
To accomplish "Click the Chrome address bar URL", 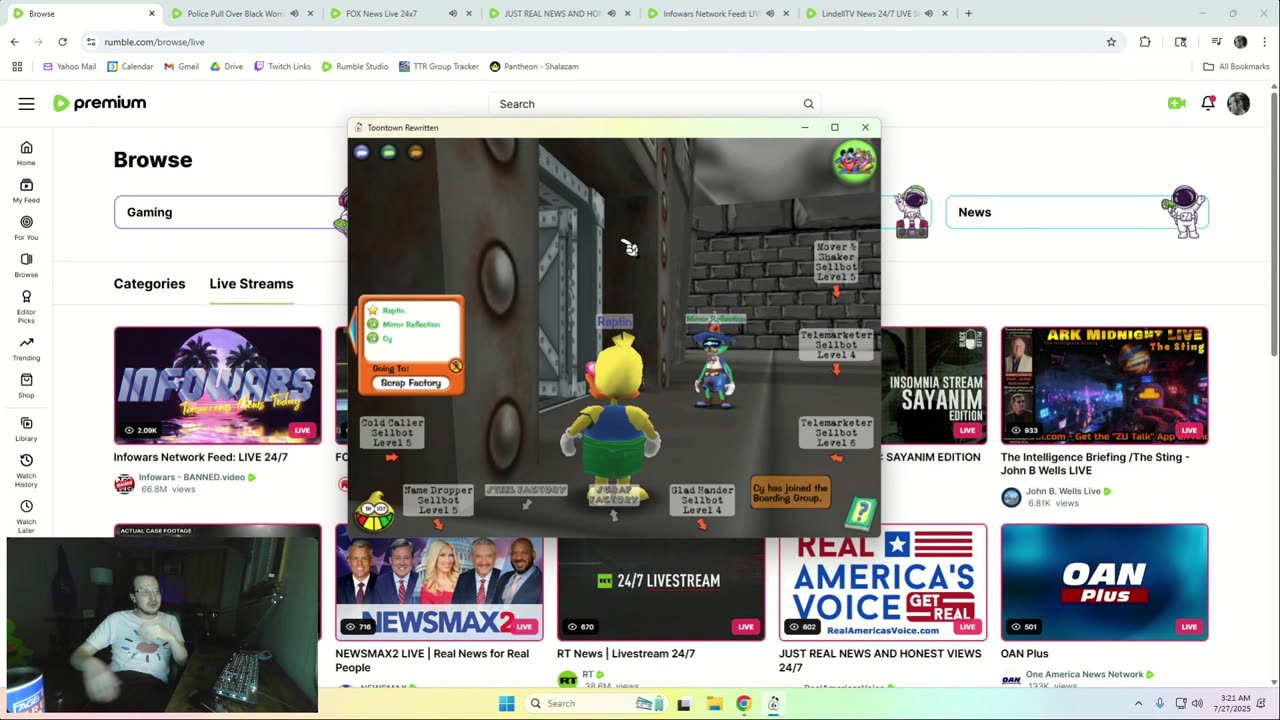I will tap(154, 42).
